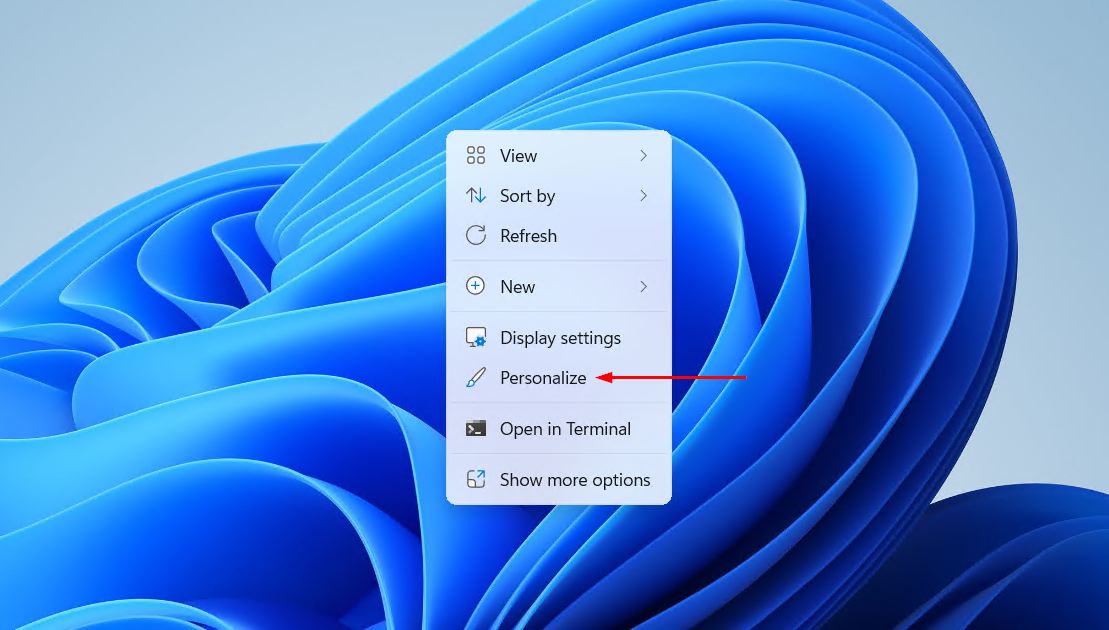Click the Show more options icon

476,479
